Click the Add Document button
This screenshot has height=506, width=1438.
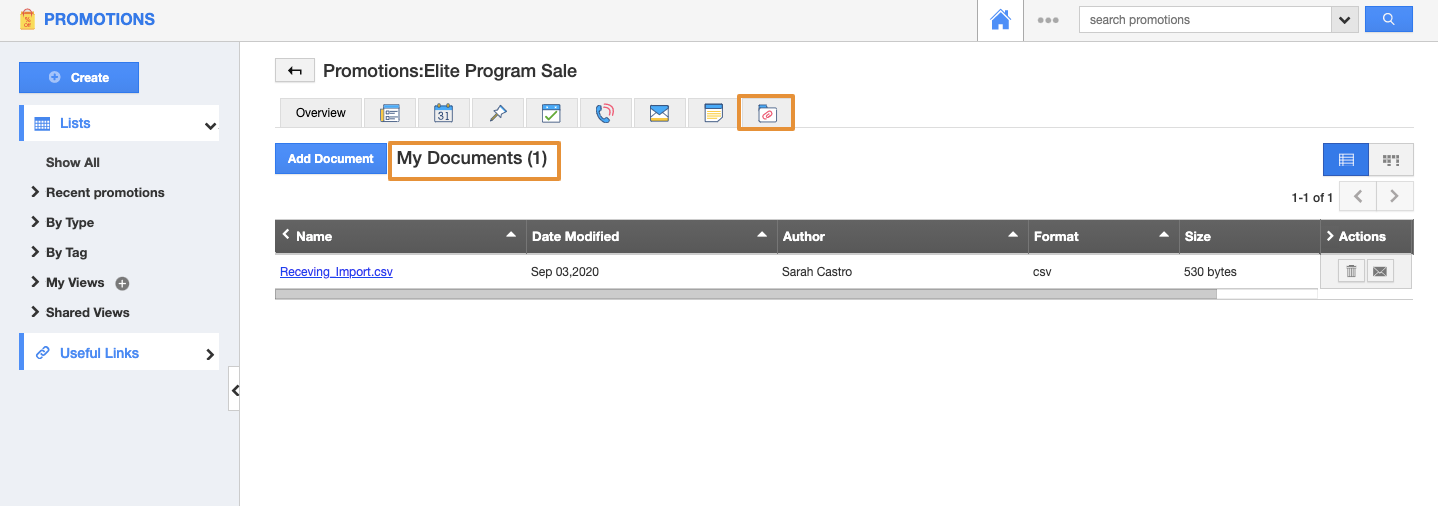(330, 159)
